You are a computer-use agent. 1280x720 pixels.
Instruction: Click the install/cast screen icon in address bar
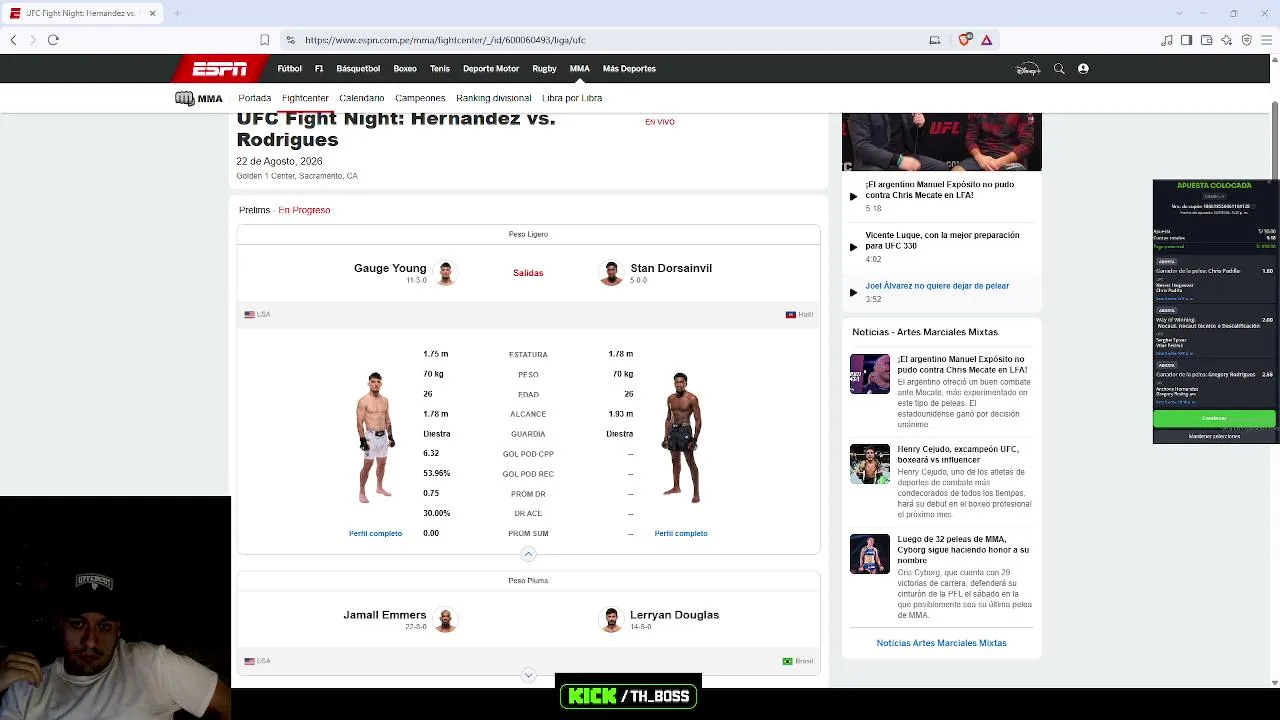[x=935, y=40]
